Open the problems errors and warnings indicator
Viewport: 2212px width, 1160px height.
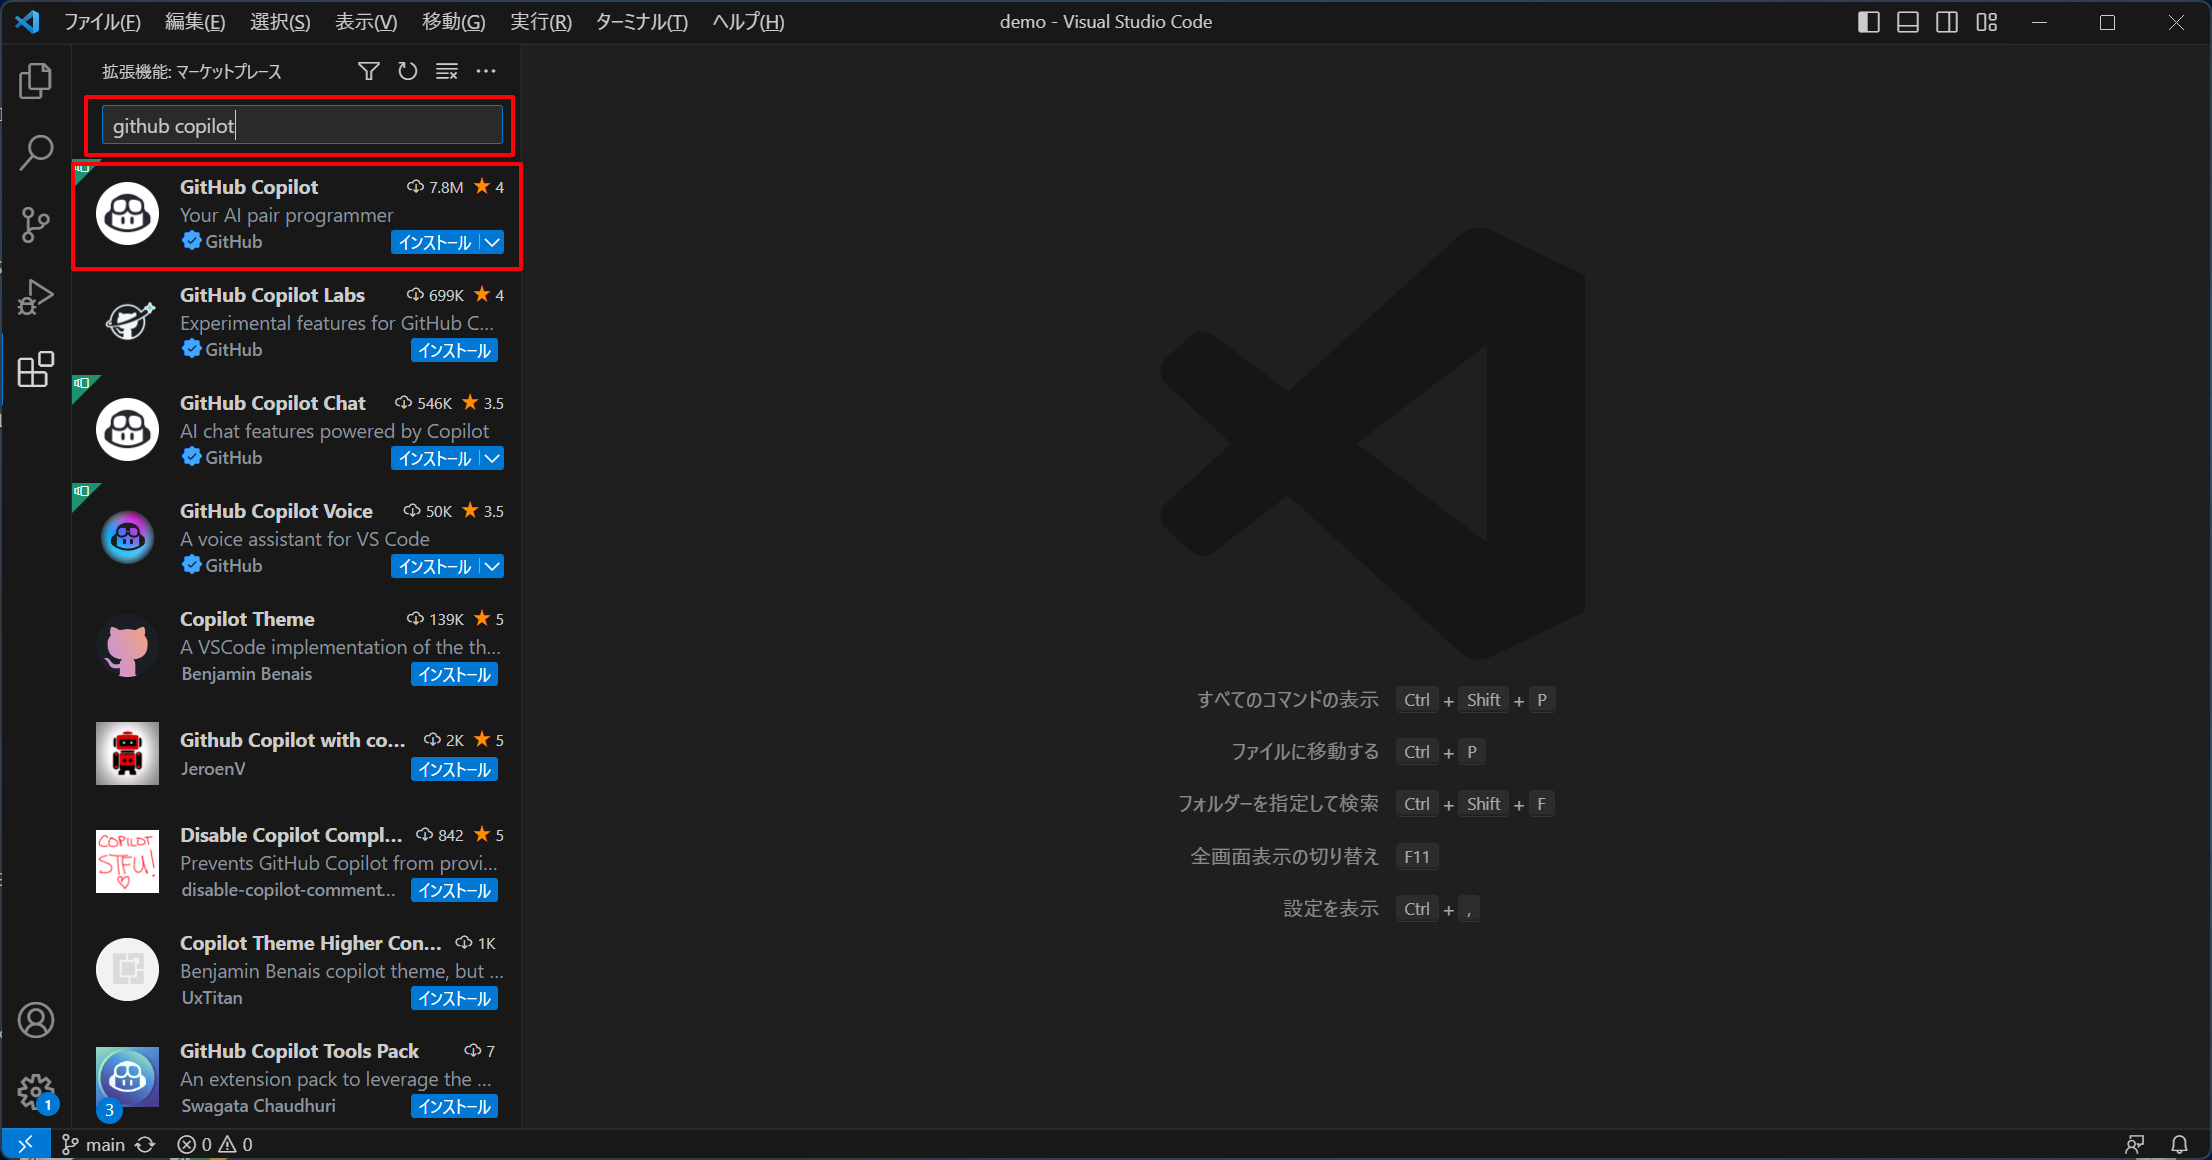pos(215,1144)
